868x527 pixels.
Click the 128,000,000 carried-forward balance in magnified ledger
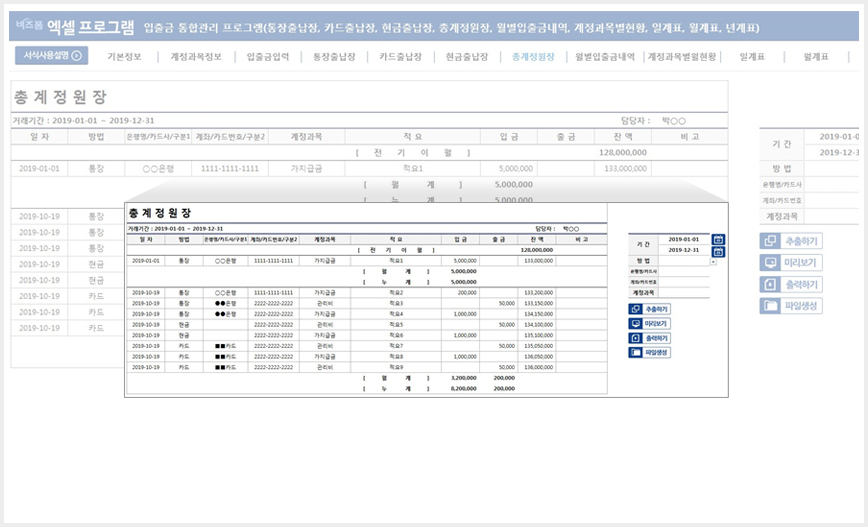point(537,250)
